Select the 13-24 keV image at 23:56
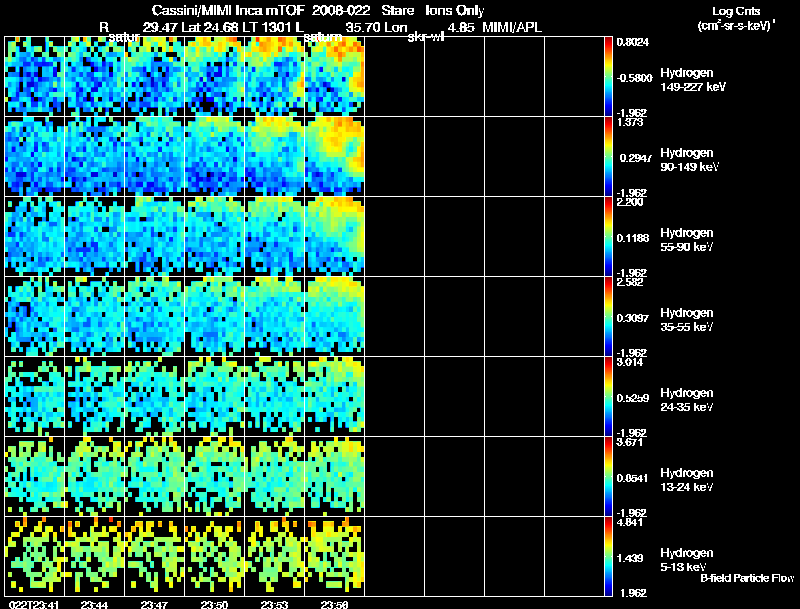Image resolution: width=800 pixels, height=609 pixels. tap(335, 477)
